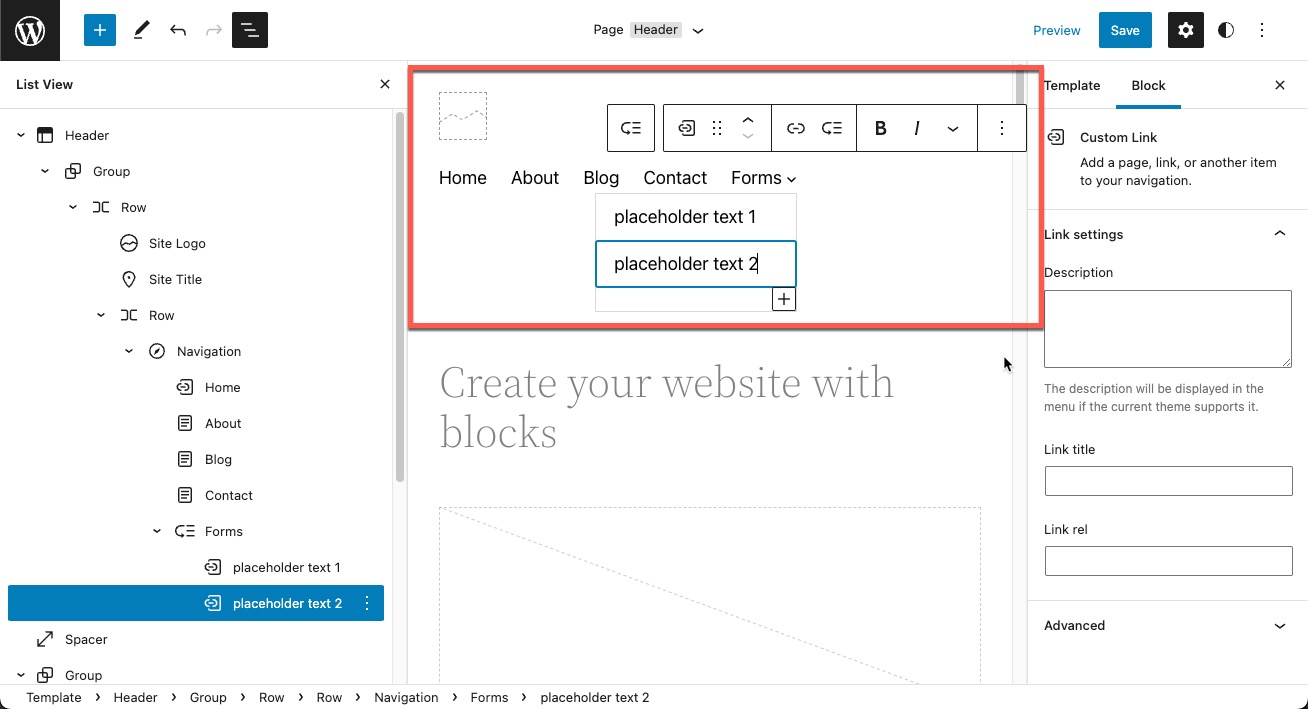This screenshot has height=709, width=1308.
Task: Move the block up with the arrow icon
Action: pos(748,121)
